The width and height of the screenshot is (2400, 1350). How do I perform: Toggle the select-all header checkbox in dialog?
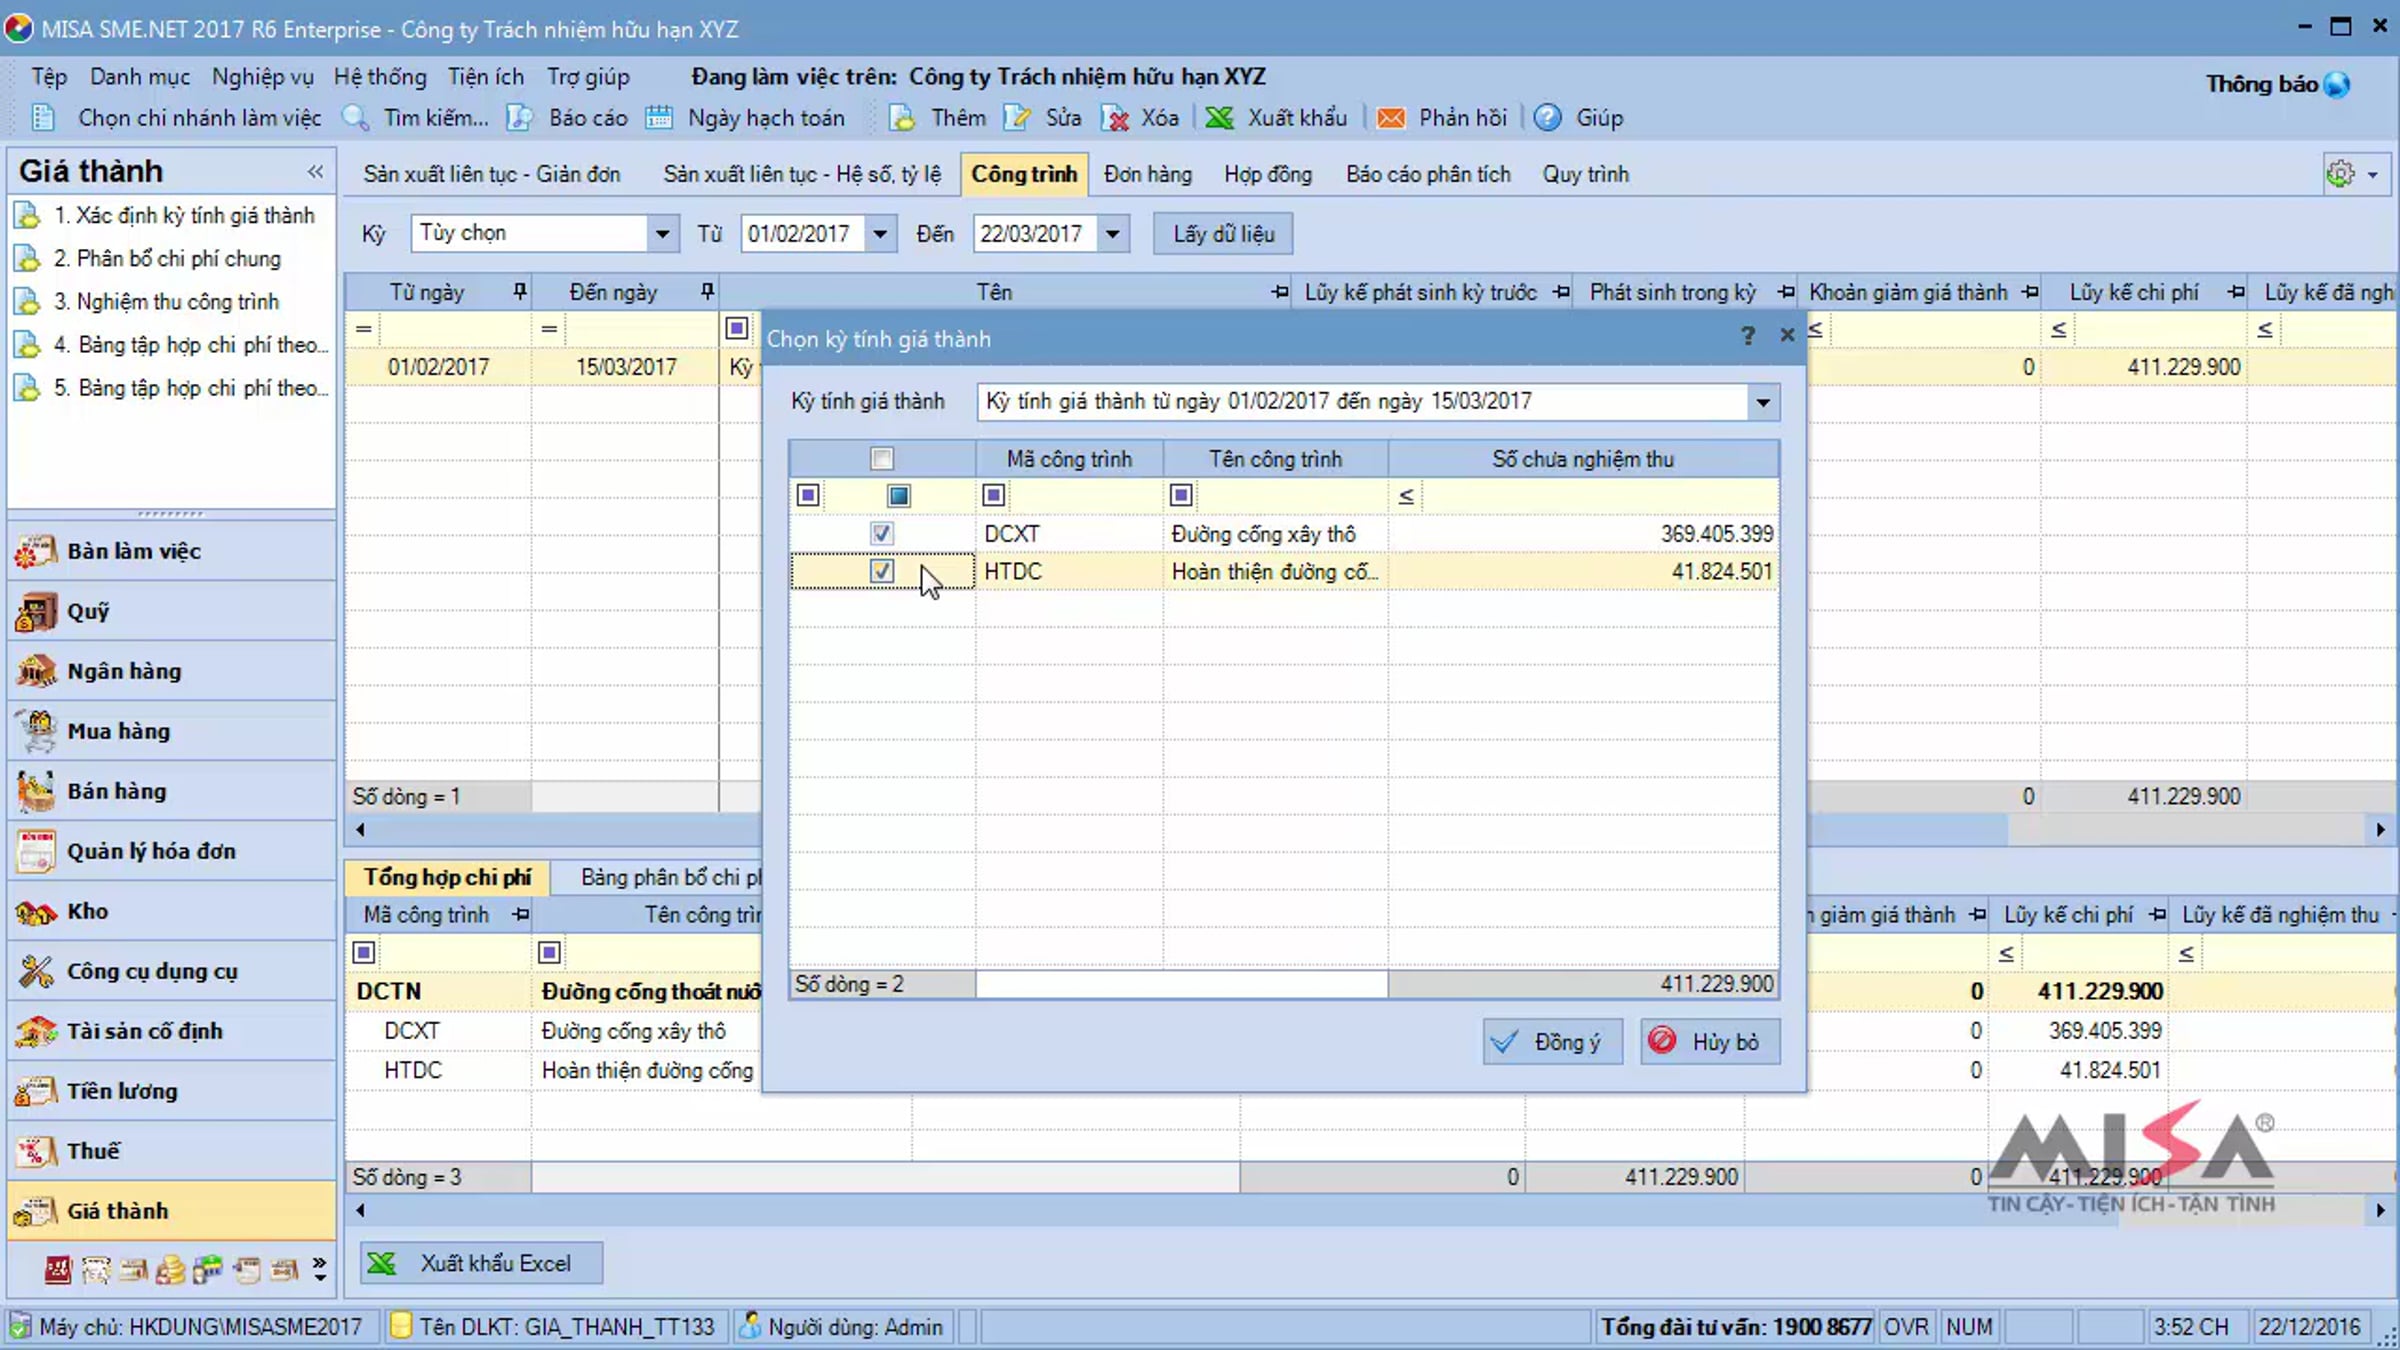pos(881,459)
